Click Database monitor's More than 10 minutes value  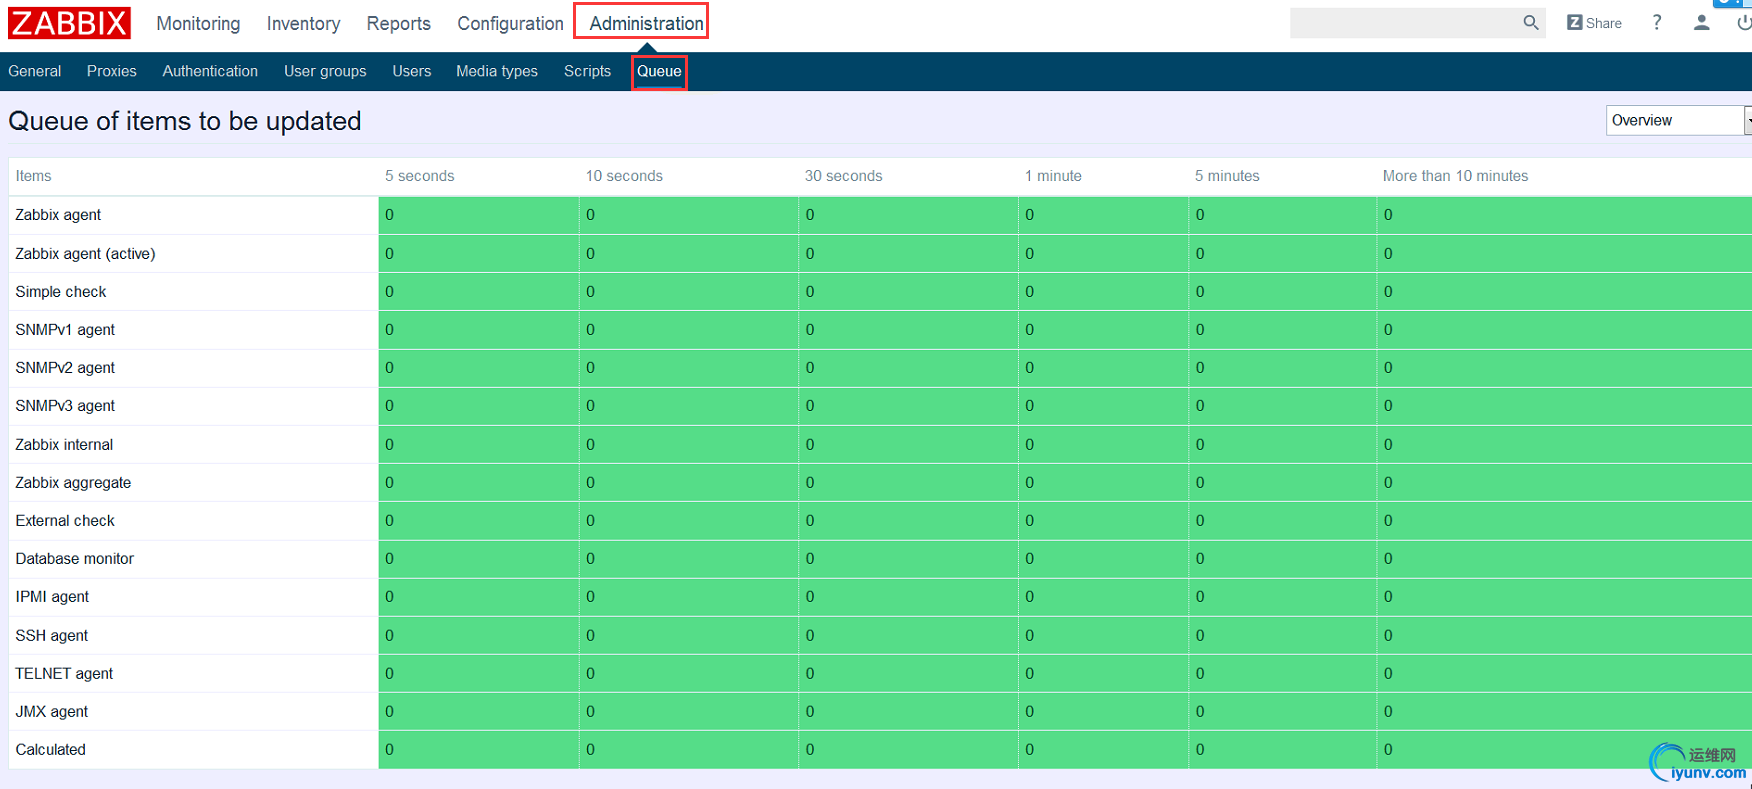point(1388,559)
